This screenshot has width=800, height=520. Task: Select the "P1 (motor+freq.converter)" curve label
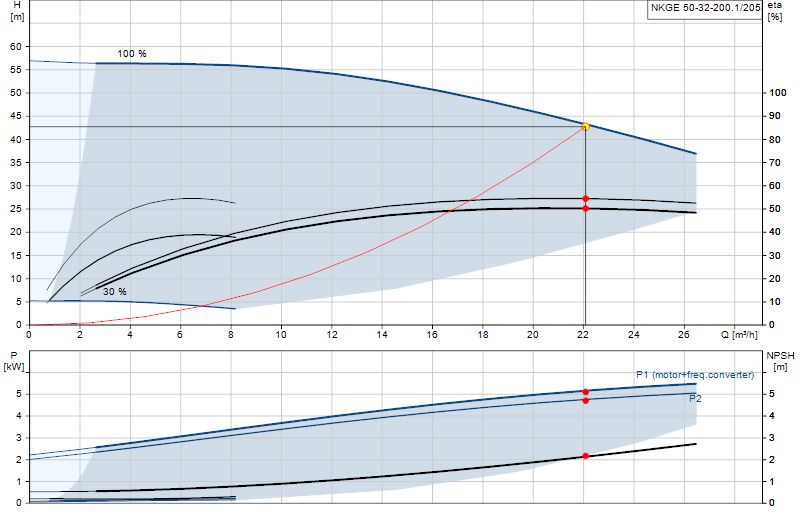coord(695,375)
